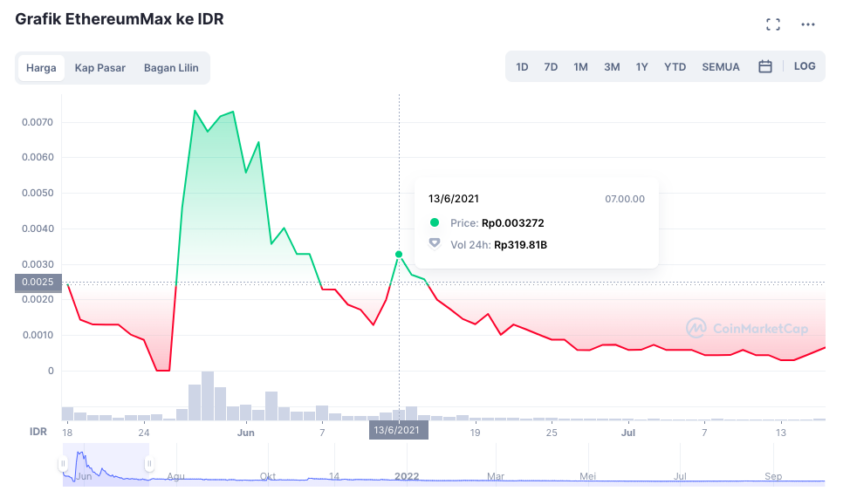
Task: Click the green price point marker
Action: (x=399, y=254)
